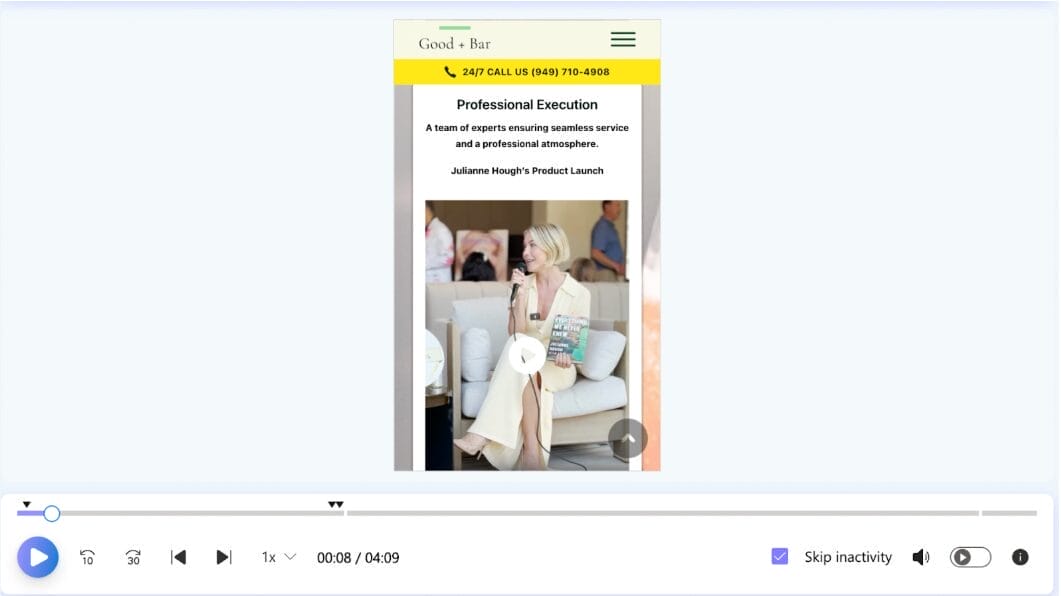
Task: Click the scroll-to-top arrow button
Action: [628, 438]
